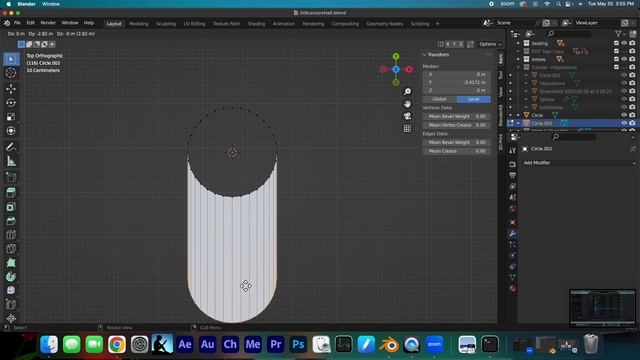
Task: Switch to Modeling workspace tab
Action: (x=139, y=24)
